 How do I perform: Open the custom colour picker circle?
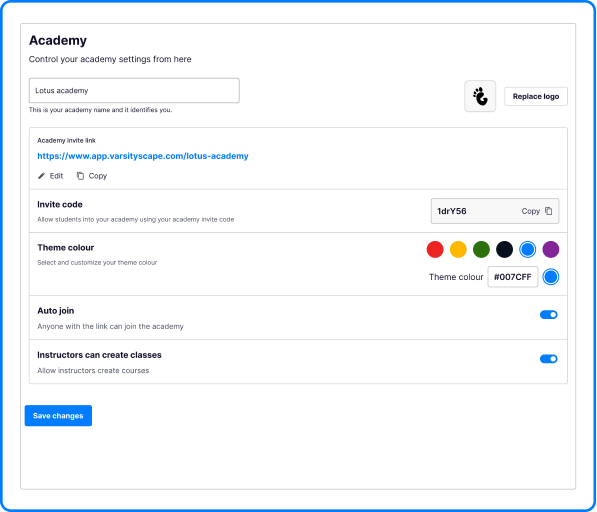click(x=551, y=277)
